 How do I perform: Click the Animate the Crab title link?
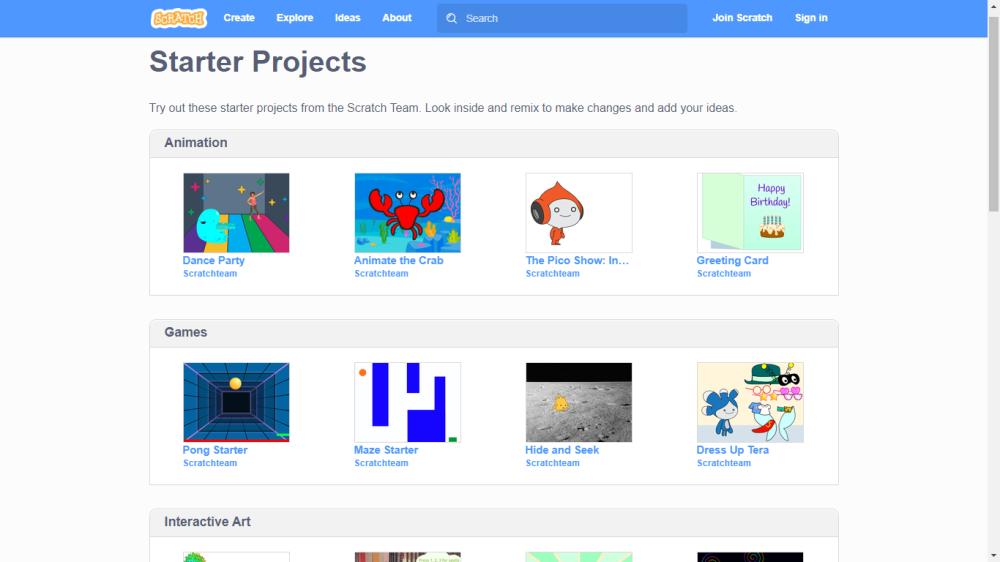(399, 260)
